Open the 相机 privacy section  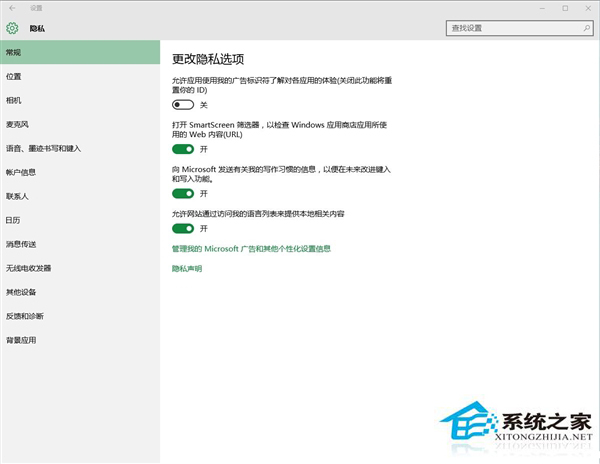tap(80, 100)
